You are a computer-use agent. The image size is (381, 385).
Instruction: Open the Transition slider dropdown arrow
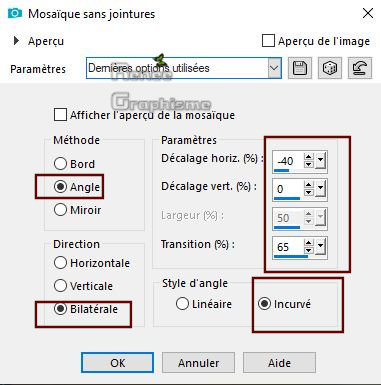coord(320,247)
